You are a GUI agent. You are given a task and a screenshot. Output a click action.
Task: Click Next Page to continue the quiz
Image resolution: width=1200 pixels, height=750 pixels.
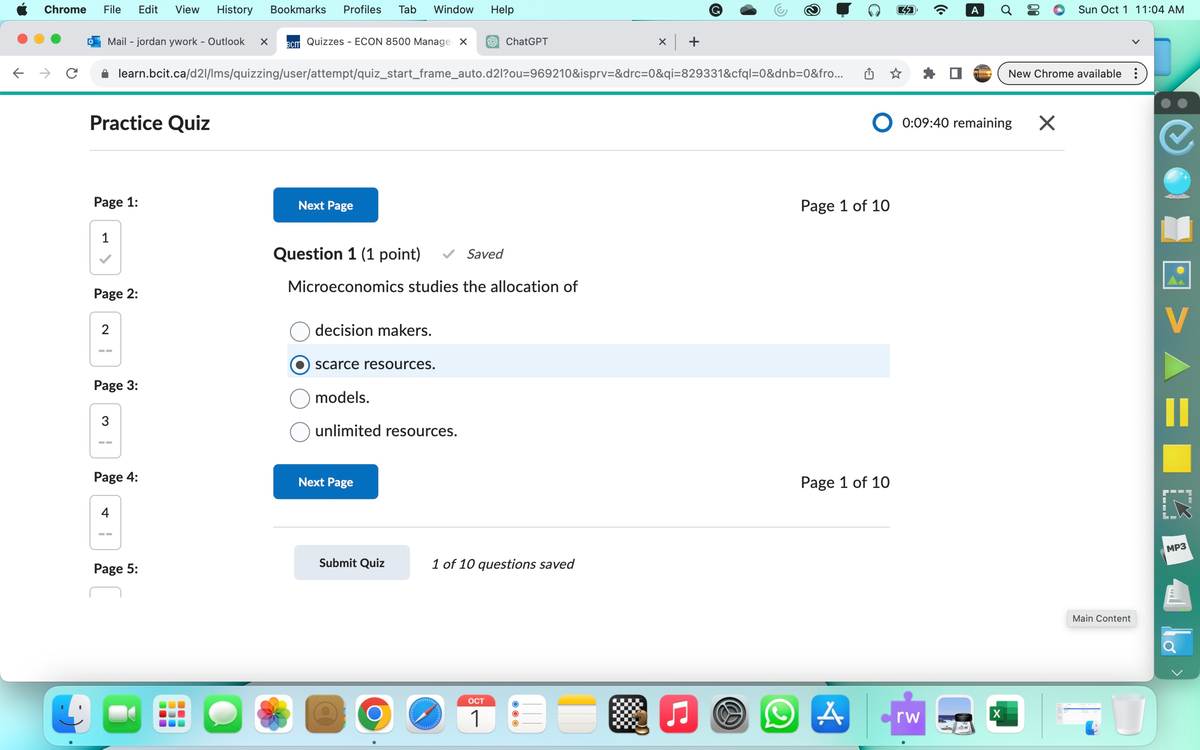point(325,204)
